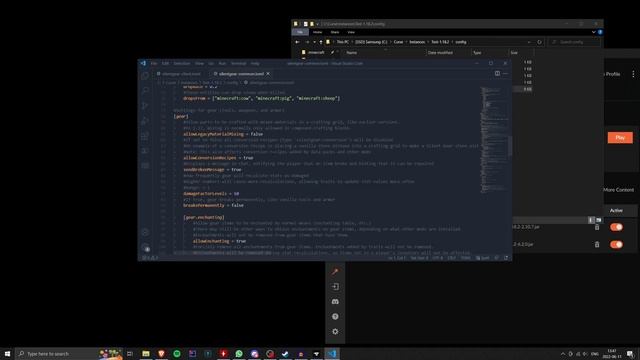640x360 pixels.
Task: Open File Explorer help icon
Action: [600, 32]
